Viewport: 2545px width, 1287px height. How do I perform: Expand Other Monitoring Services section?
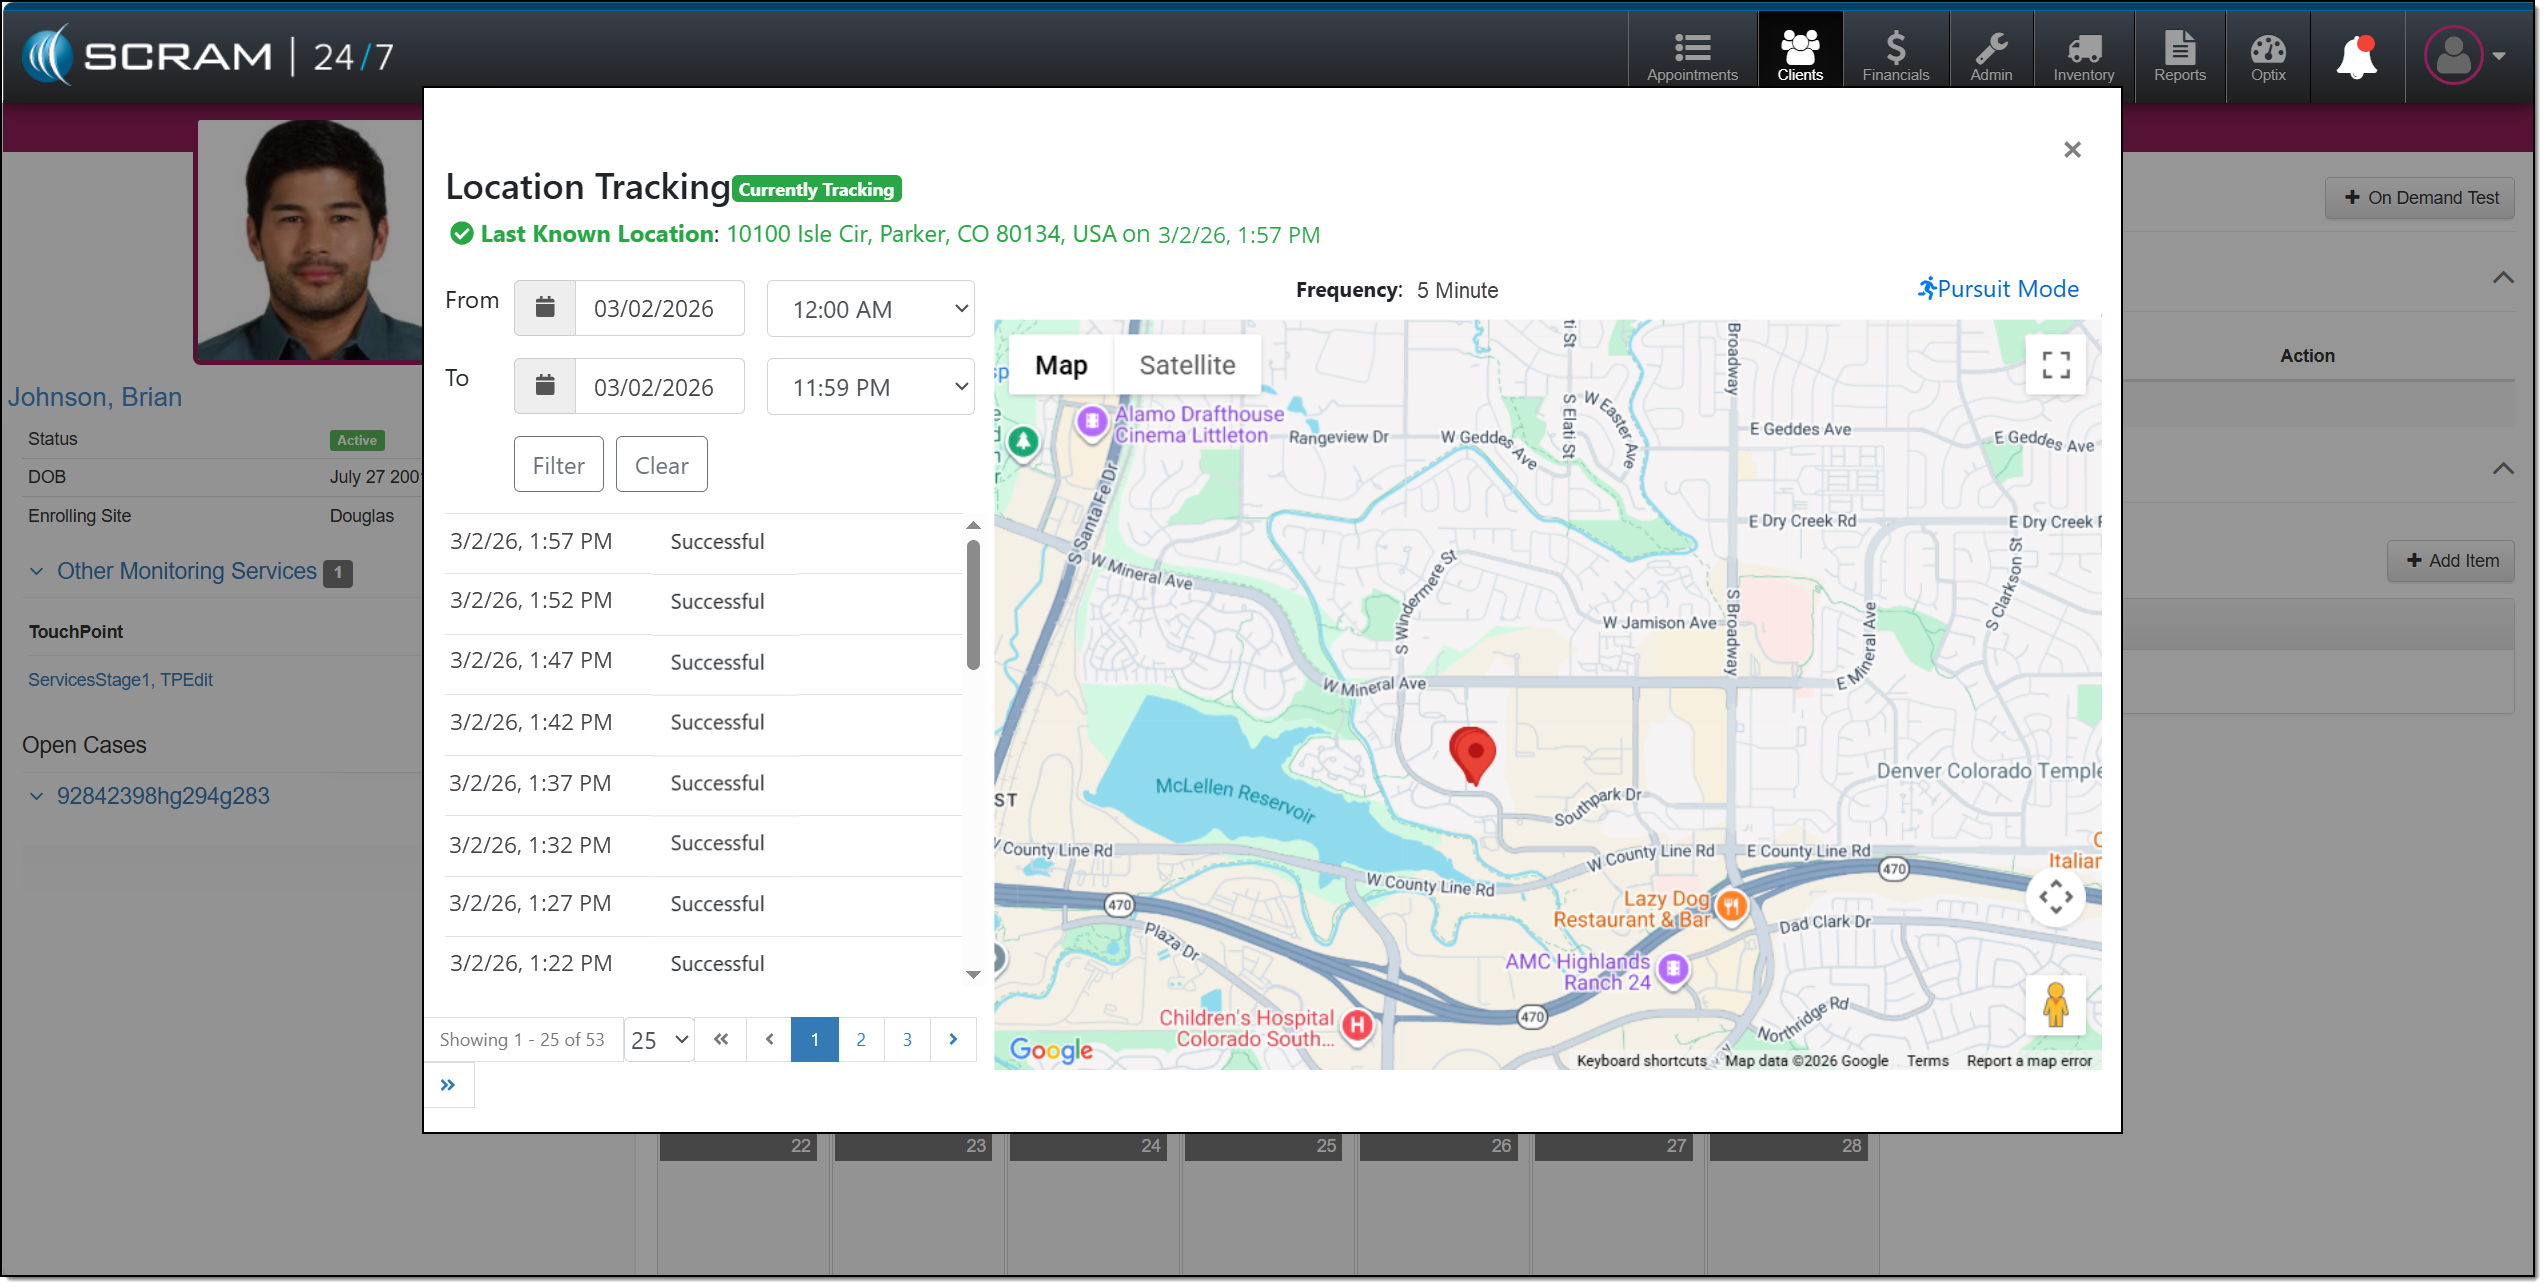186,572
